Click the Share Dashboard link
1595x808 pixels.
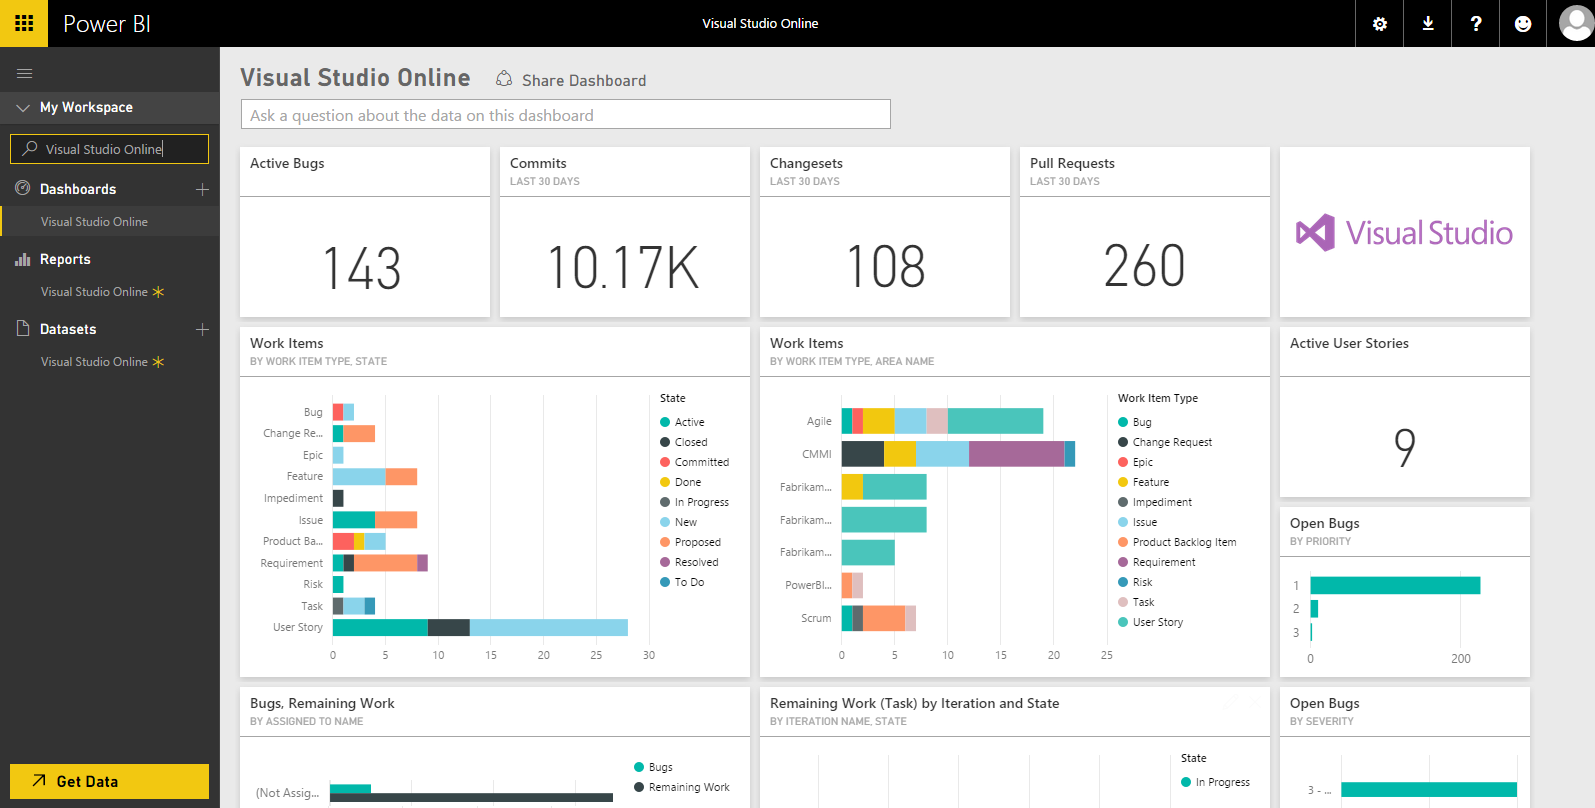584,80
